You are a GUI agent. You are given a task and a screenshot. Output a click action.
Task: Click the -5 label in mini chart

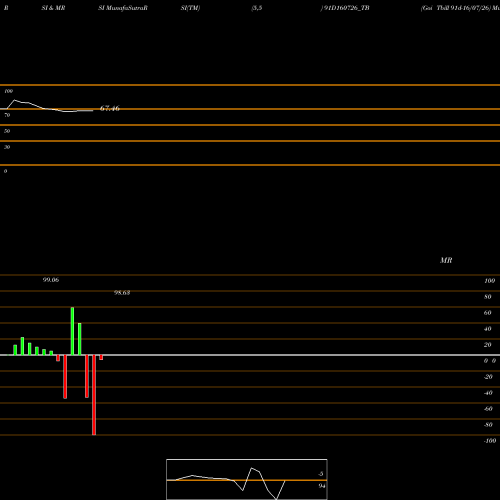[321, 474]
